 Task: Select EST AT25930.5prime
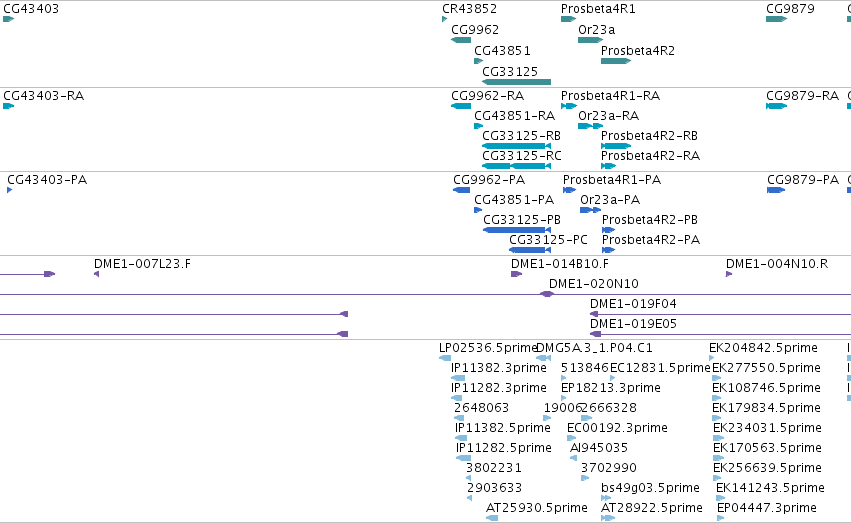[537, 508]
